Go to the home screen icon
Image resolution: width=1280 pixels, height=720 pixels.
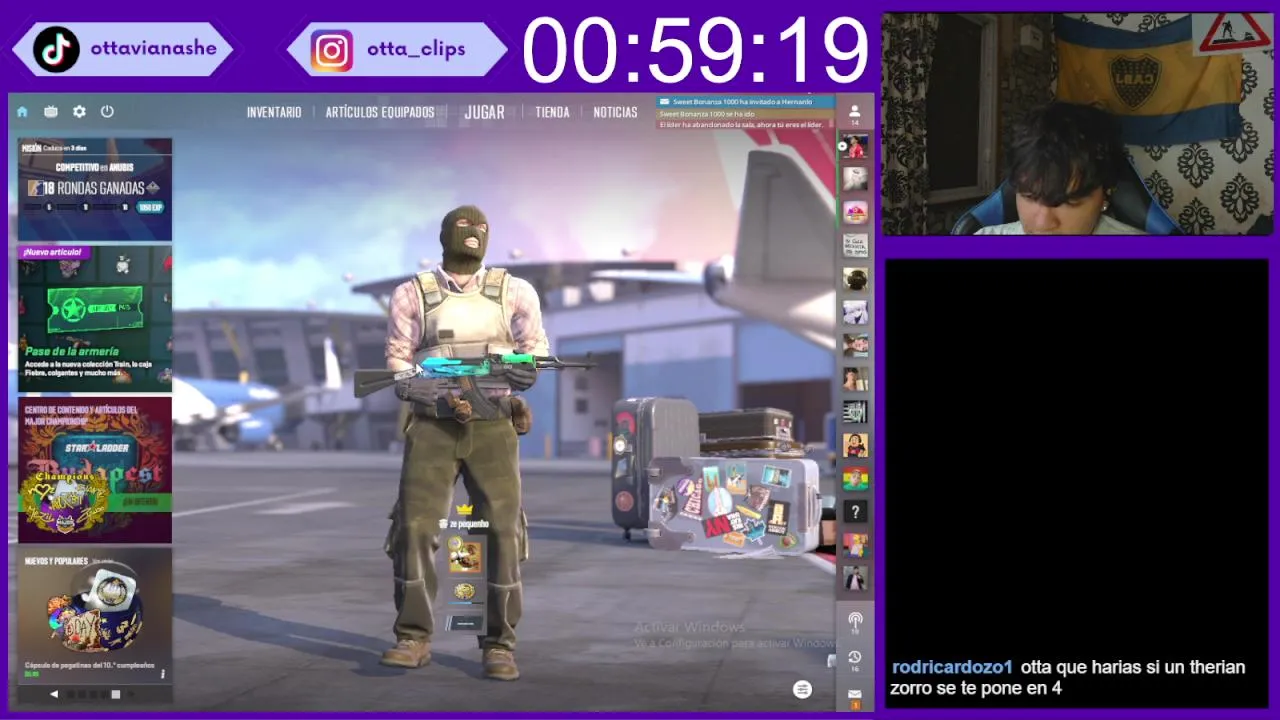(22, 112)
